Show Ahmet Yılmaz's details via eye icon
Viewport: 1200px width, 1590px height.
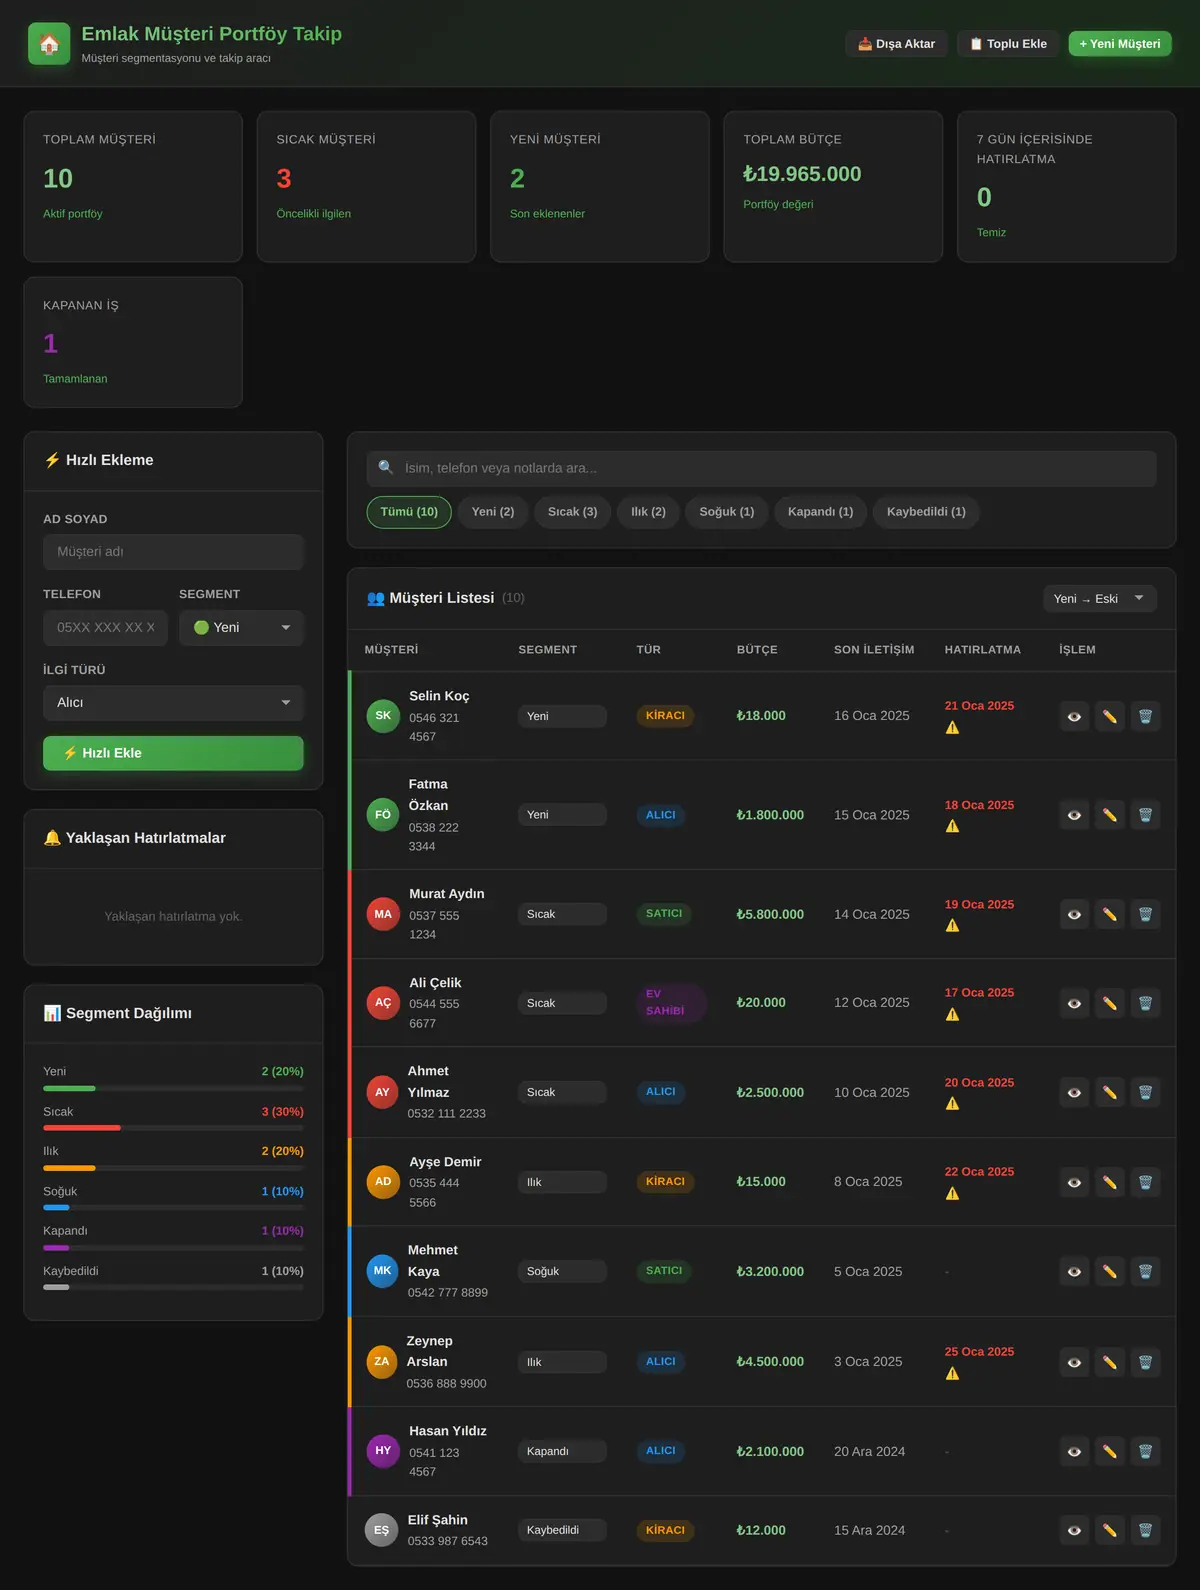click(x=1074, y=1092)
